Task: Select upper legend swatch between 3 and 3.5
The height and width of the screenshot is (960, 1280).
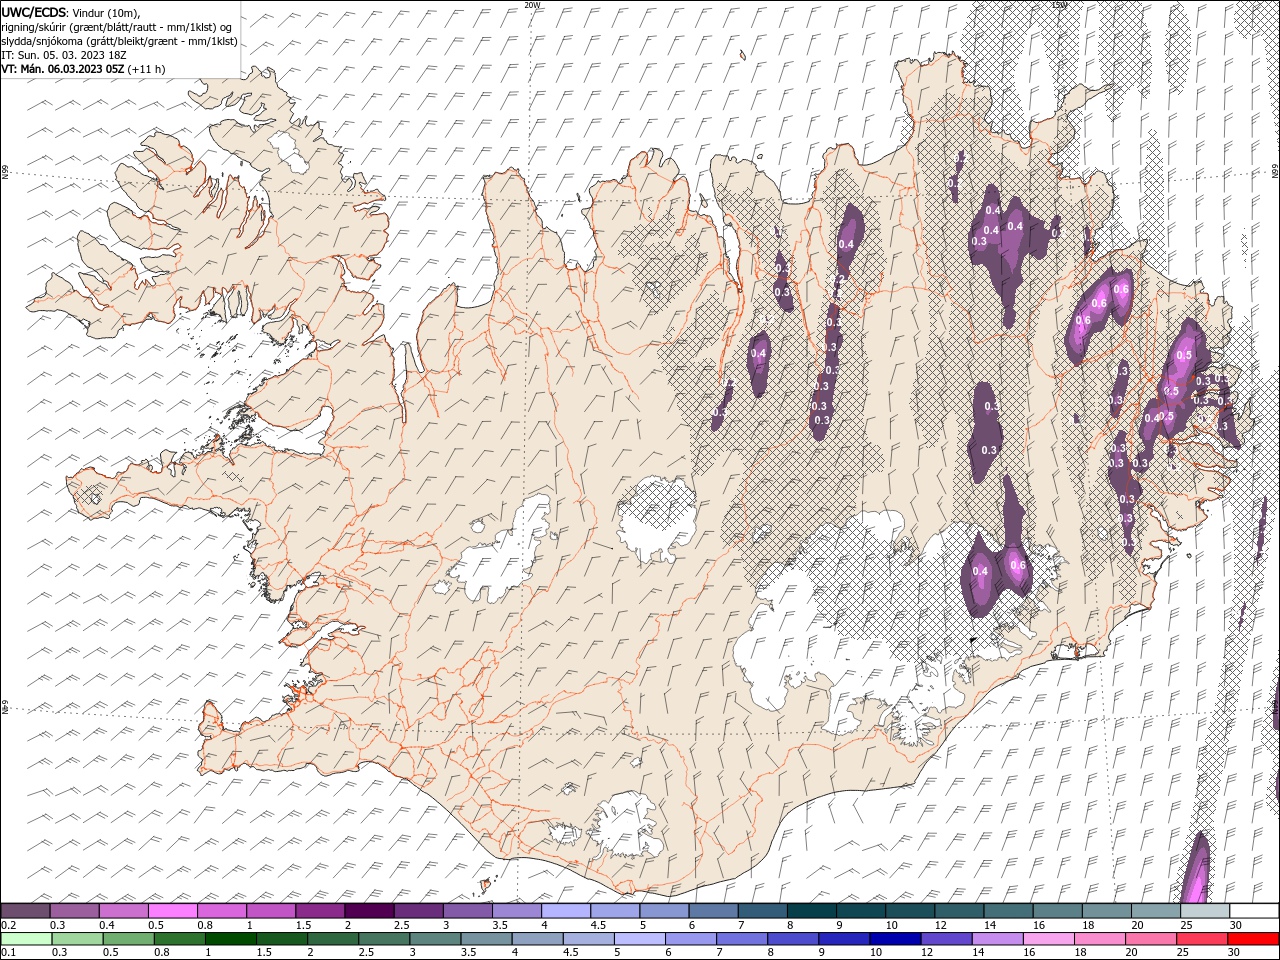Action: point(468,911)
